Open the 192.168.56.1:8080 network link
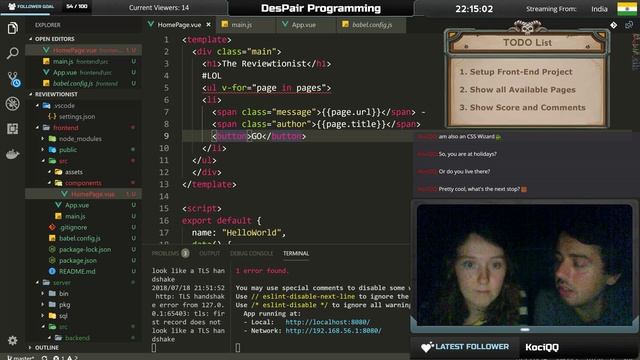The height and width of the screenshot is (360, 640). pyautogui.click(x=333, y=331)
